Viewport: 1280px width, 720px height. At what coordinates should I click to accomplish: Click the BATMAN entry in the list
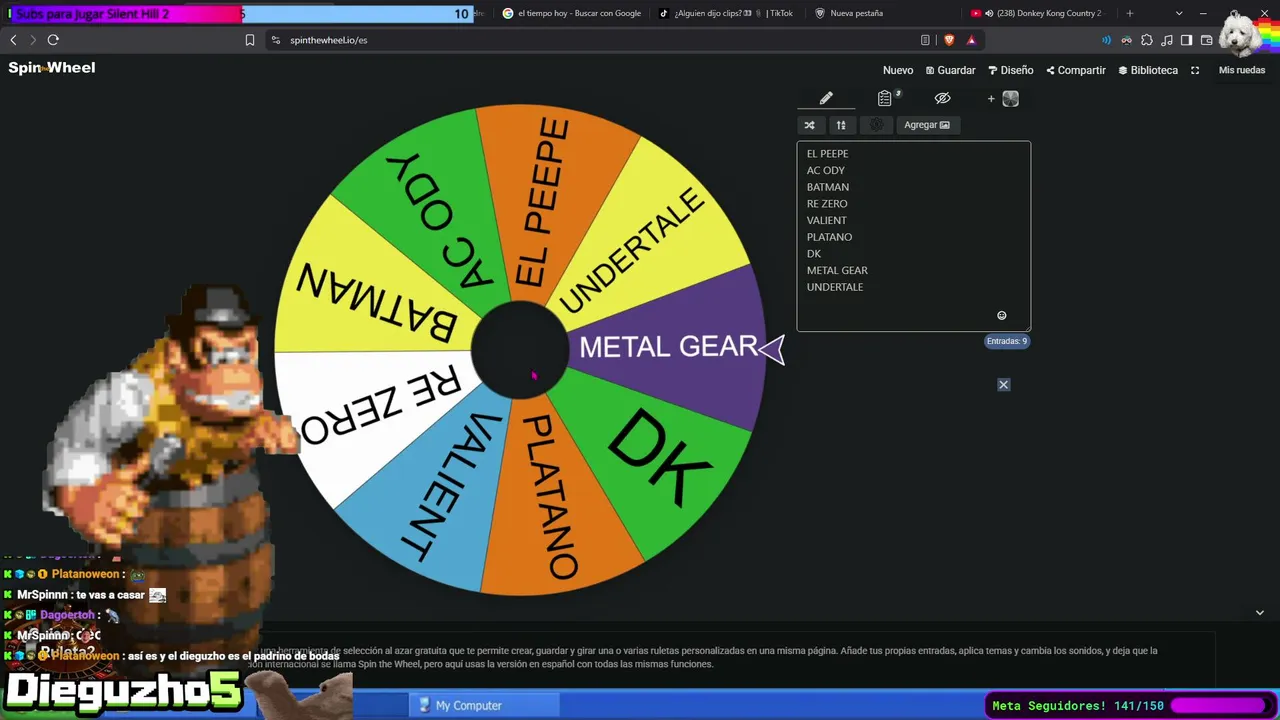tap(828, 187)
